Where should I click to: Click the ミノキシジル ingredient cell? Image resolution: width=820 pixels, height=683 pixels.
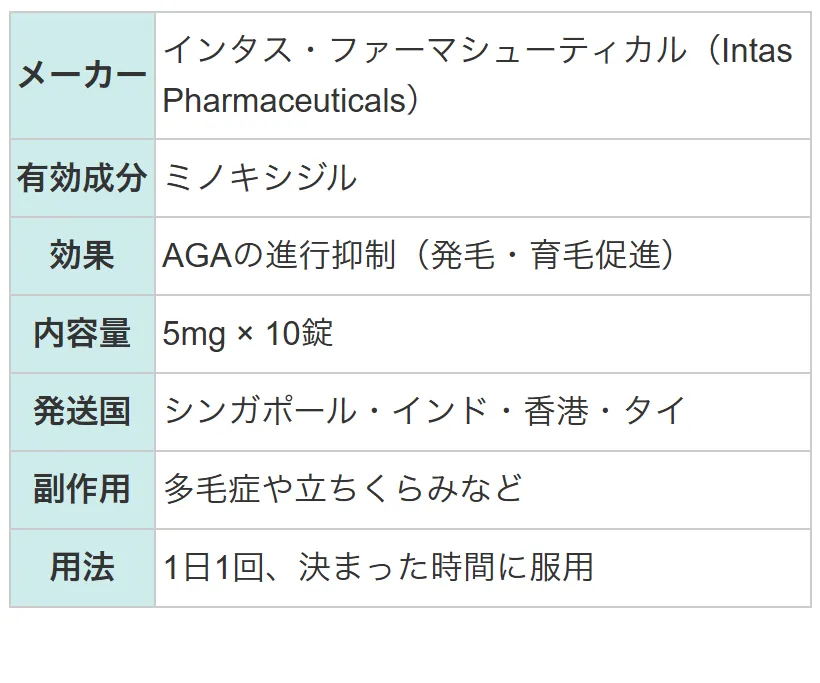(x=483, y=178)
